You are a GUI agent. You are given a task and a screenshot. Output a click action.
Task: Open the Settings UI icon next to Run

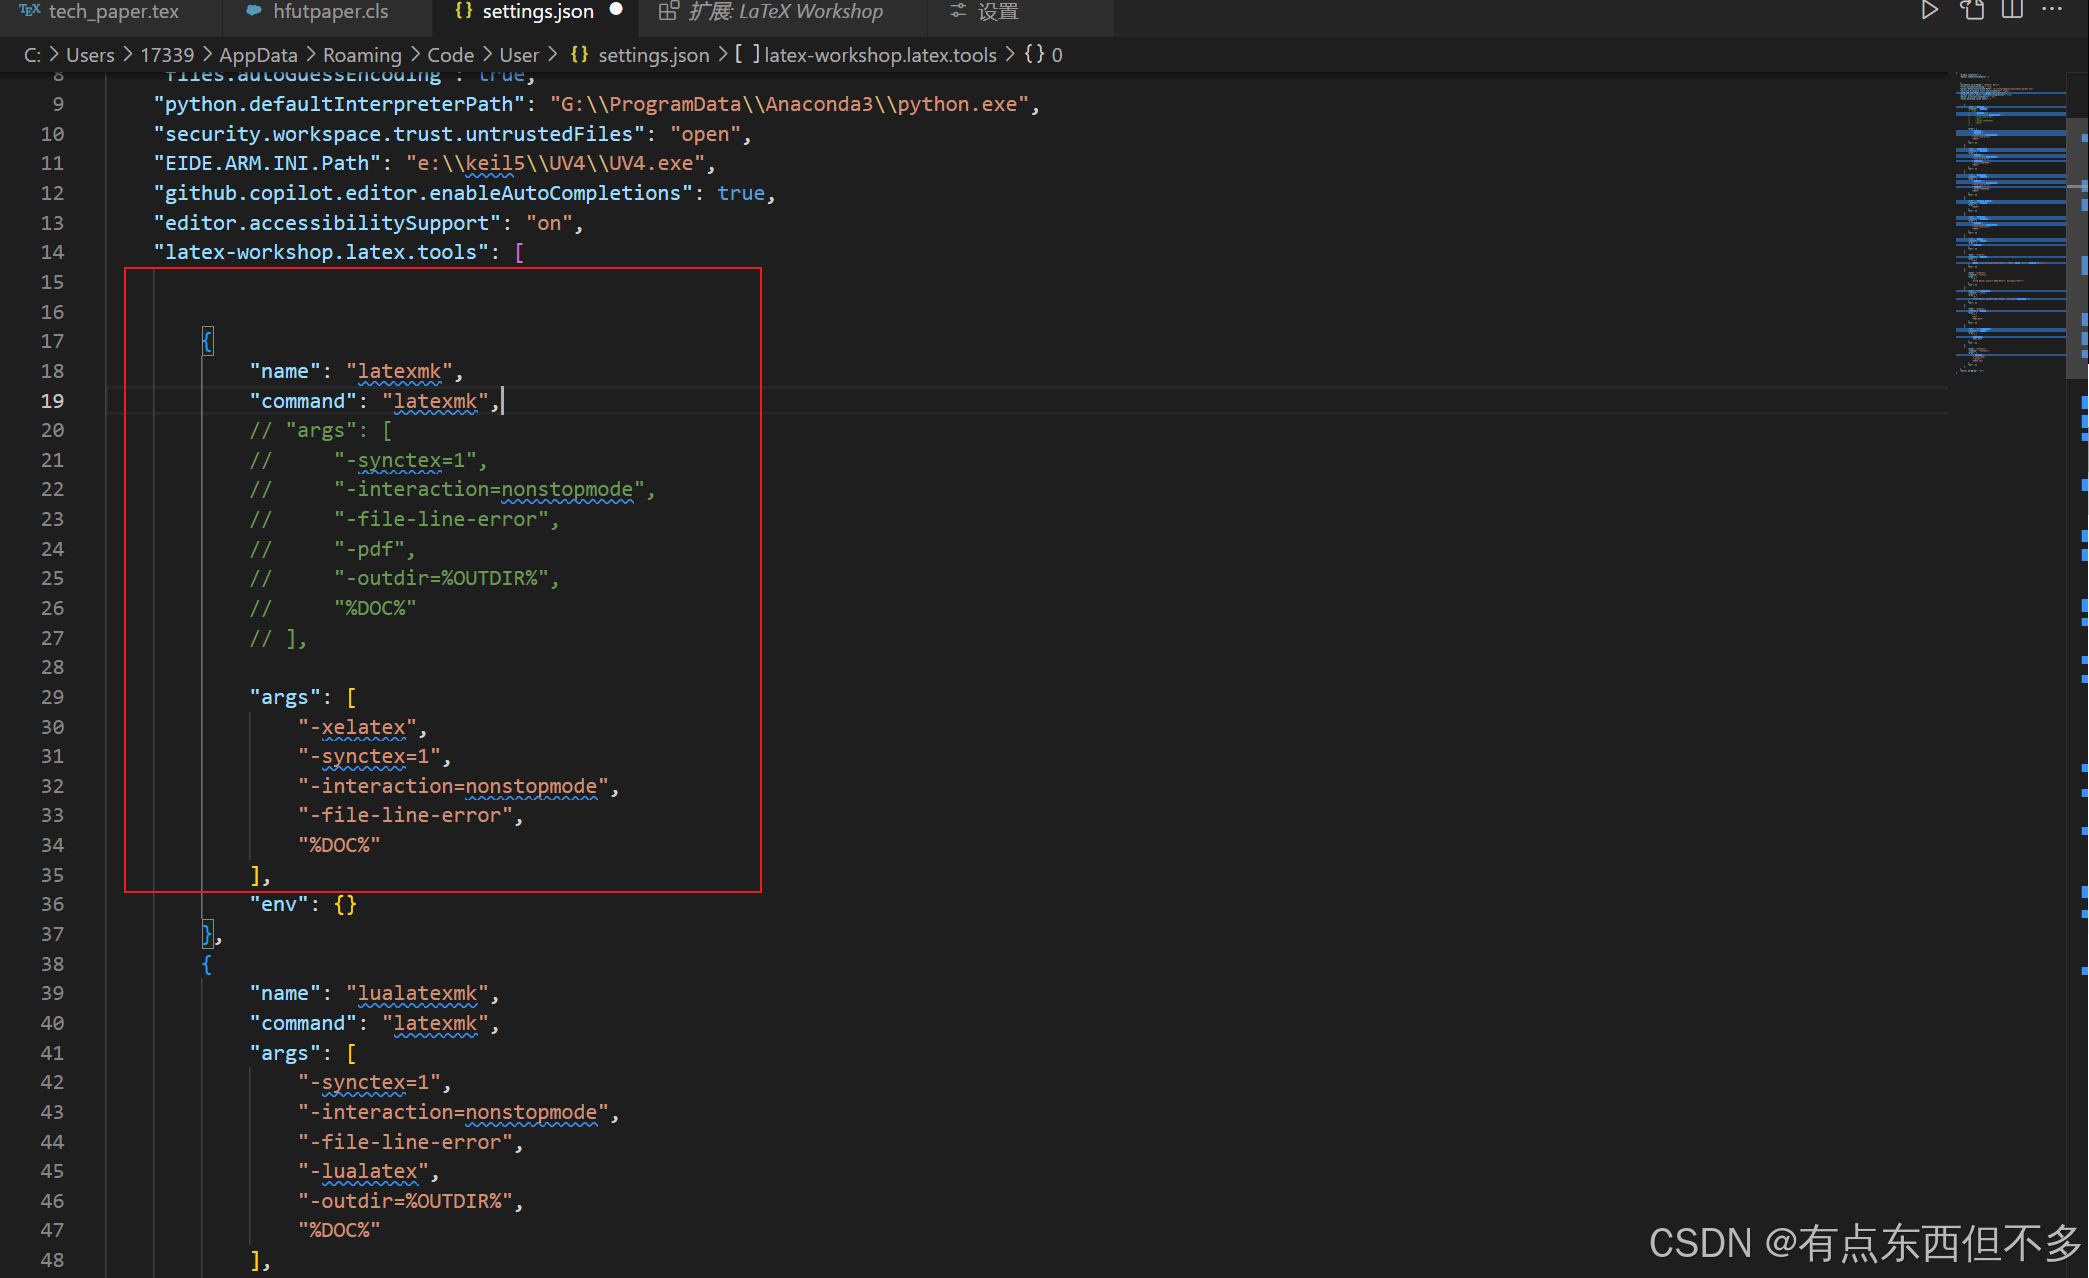[x=1972, y=11]
